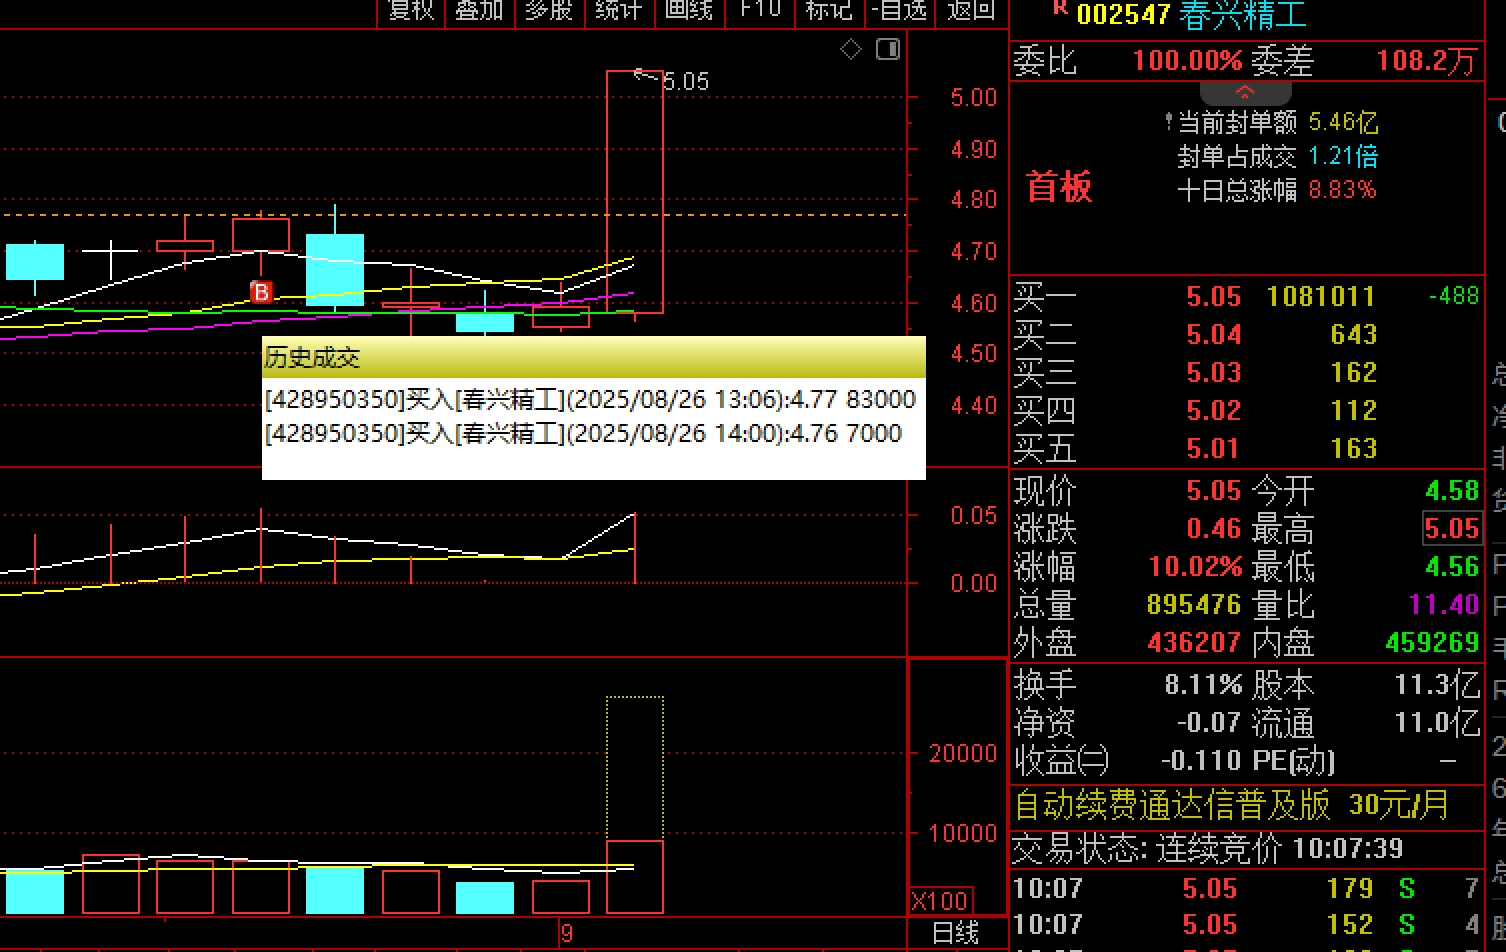
Task: Click the PE(动) label
Action: pyautogui.click(x=1294, y=761)
